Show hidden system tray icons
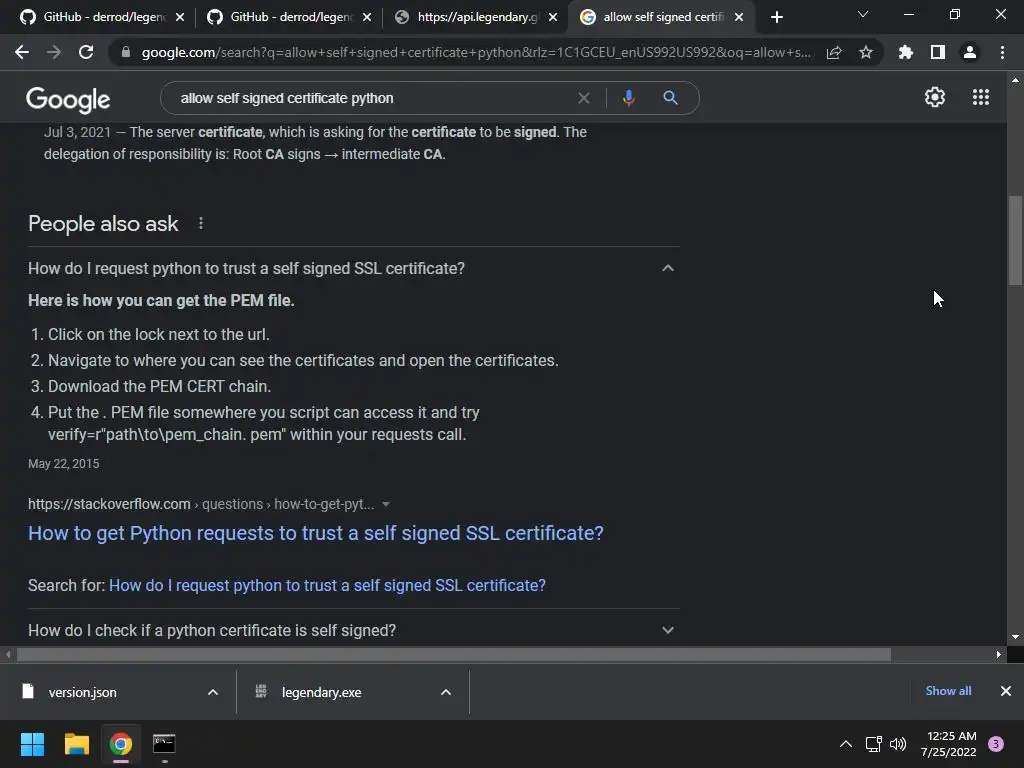 (846, 744)
